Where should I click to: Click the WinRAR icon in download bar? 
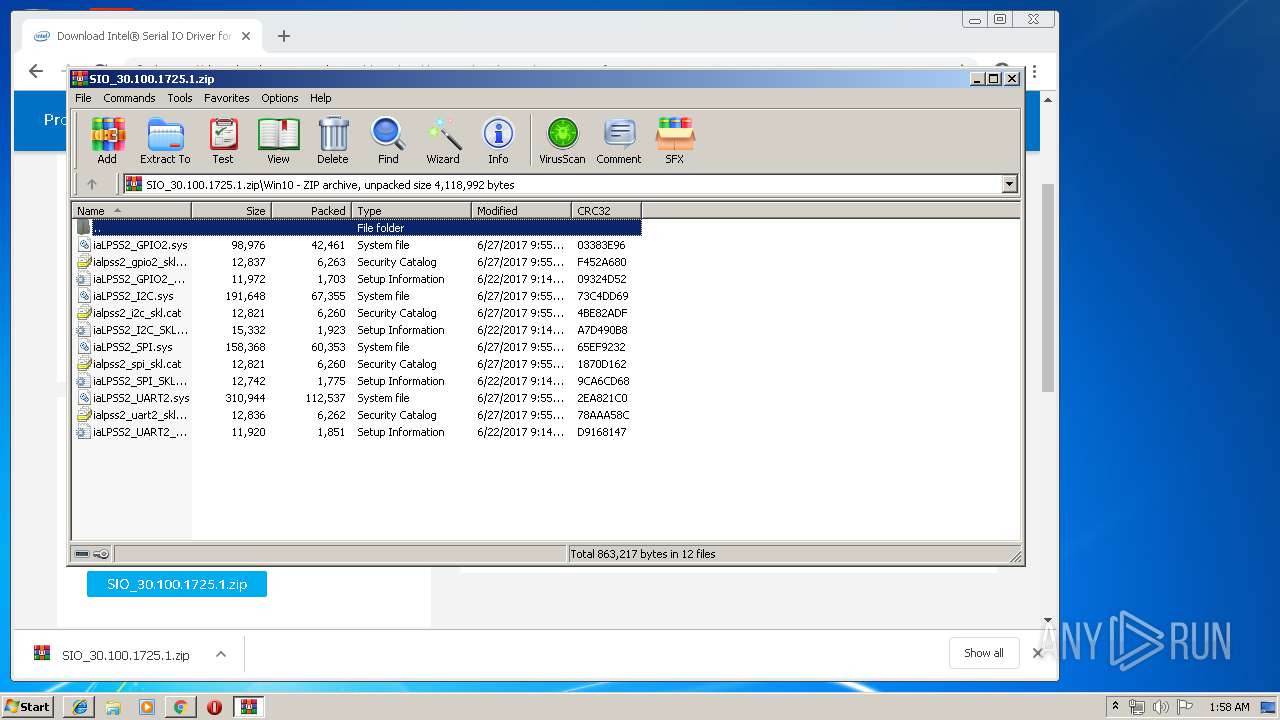point(42,654)
